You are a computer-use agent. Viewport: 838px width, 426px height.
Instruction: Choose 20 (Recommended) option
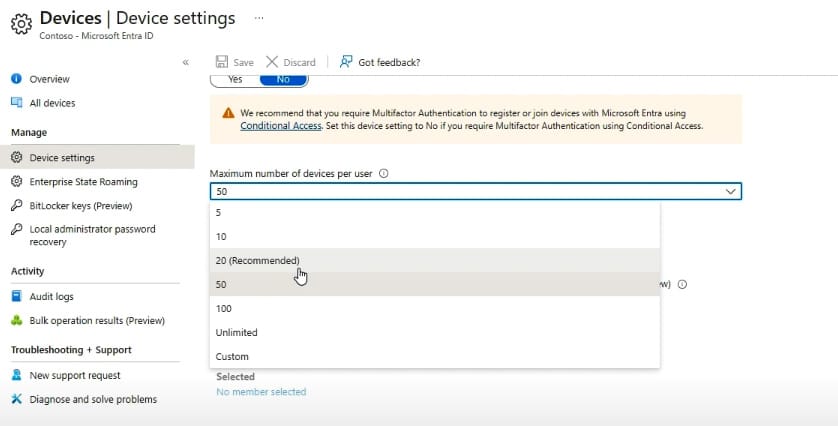[435, 260]
